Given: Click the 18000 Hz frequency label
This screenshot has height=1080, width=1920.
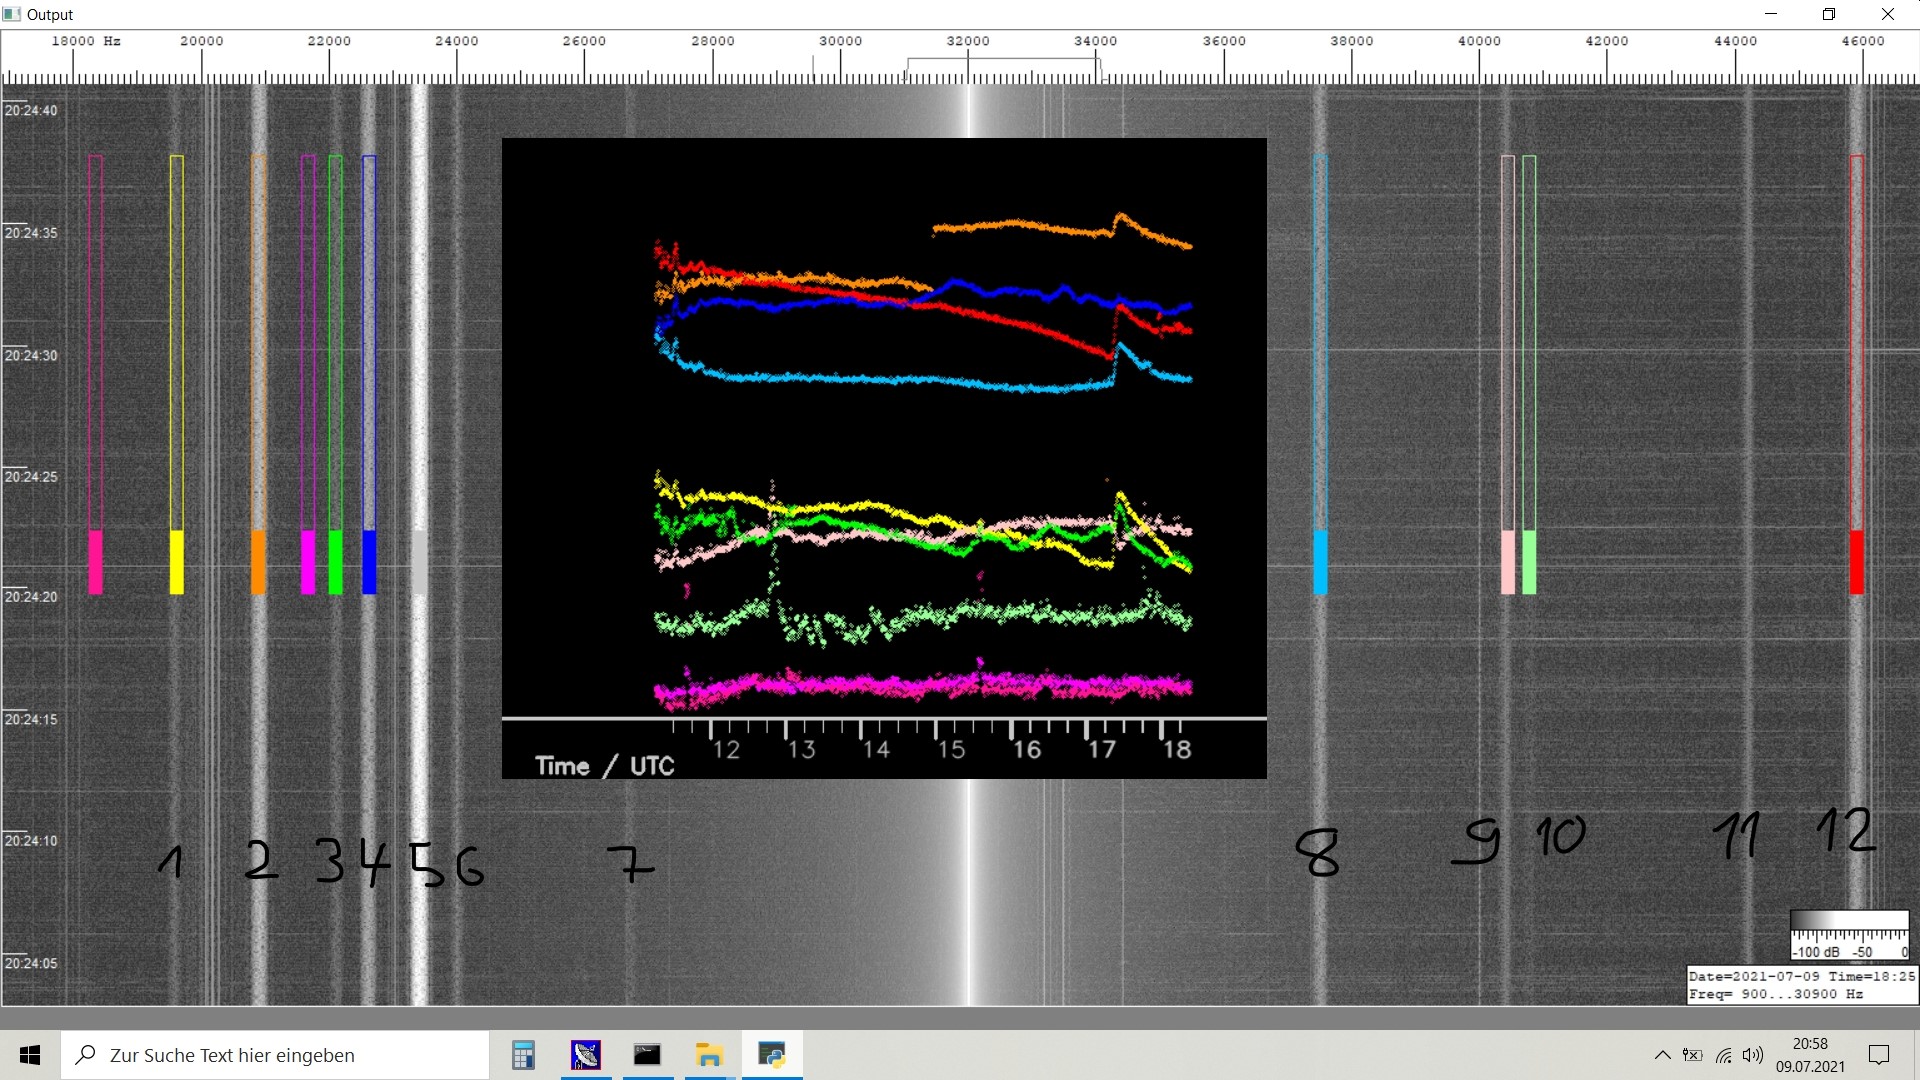Looking at the screenshot, I should coord(86,41).
